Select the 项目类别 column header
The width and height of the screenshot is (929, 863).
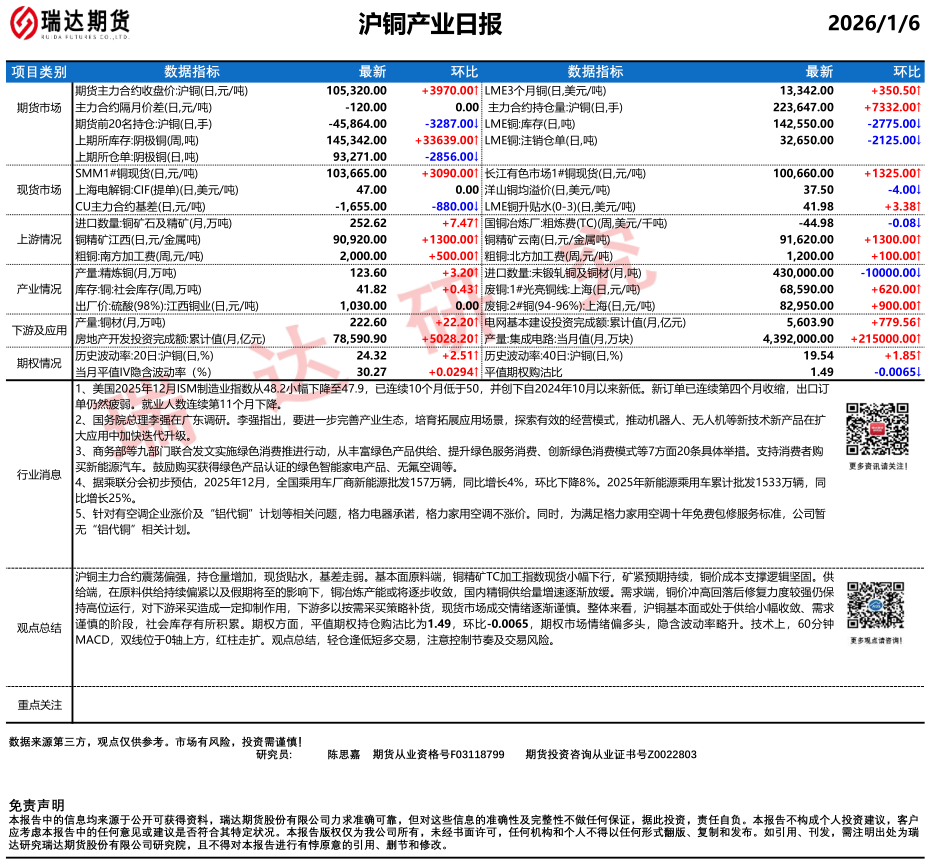point(39,72)
